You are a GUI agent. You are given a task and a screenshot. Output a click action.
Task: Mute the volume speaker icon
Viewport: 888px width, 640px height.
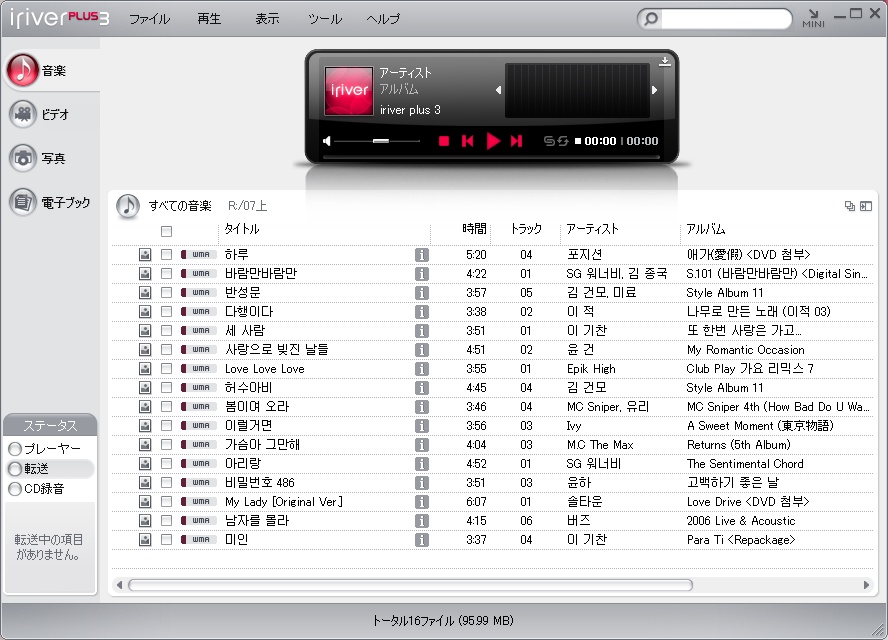[327, 141]
